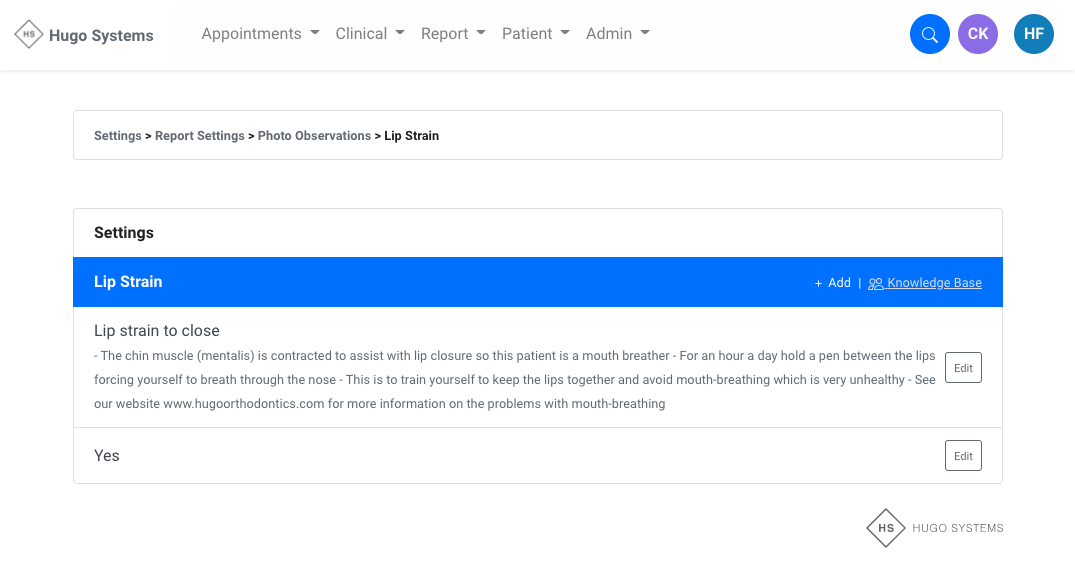Click the purple CK user avatar
1075x561 pixels.
977,34
